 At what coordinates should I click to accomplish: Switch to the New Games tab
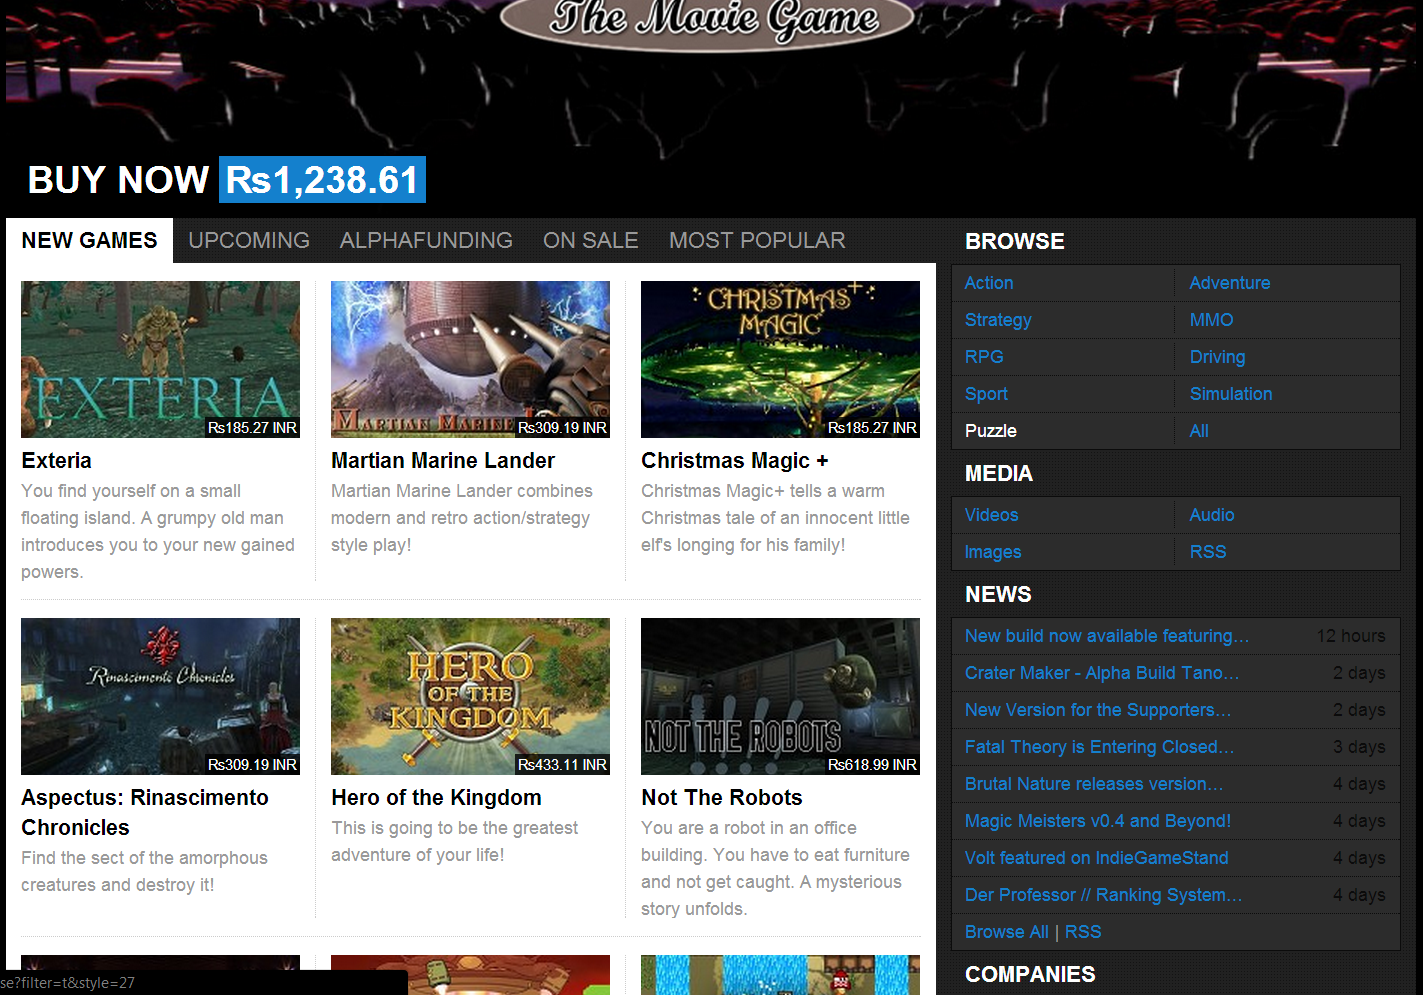(x=89, y=241)
